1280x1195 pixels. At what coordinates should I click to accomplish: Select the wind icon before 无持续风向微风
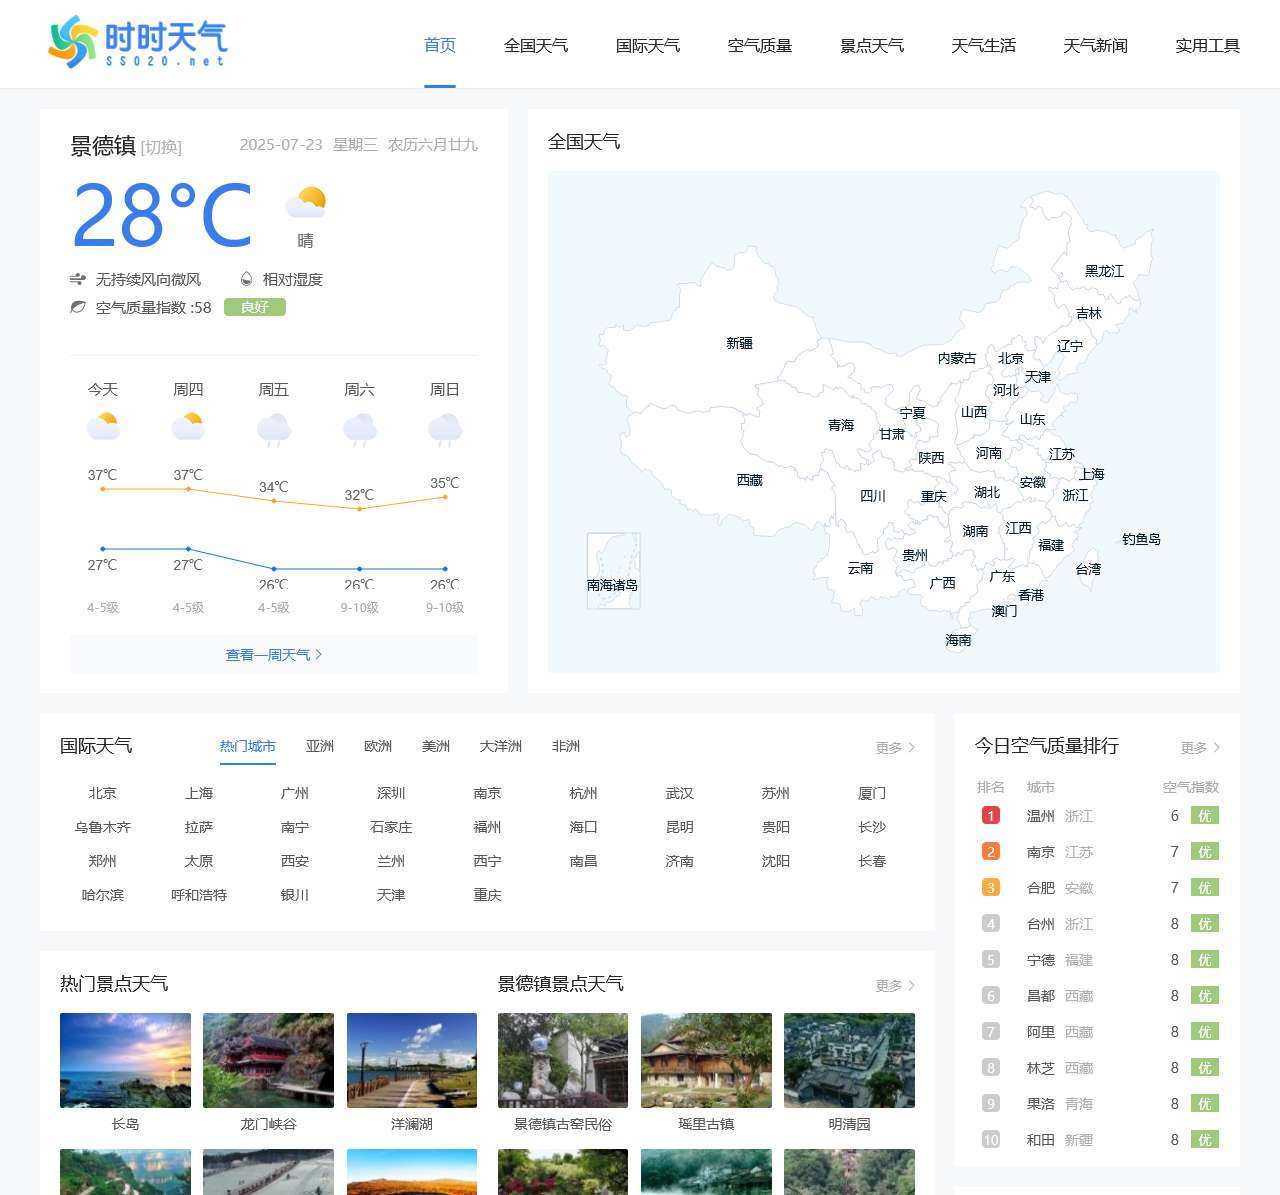coord(78,279)
